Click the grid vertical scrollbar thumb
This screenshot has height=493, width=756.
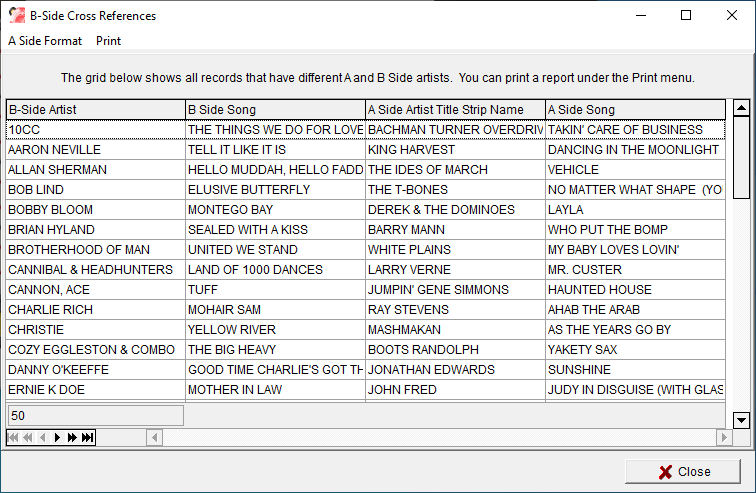741,157
